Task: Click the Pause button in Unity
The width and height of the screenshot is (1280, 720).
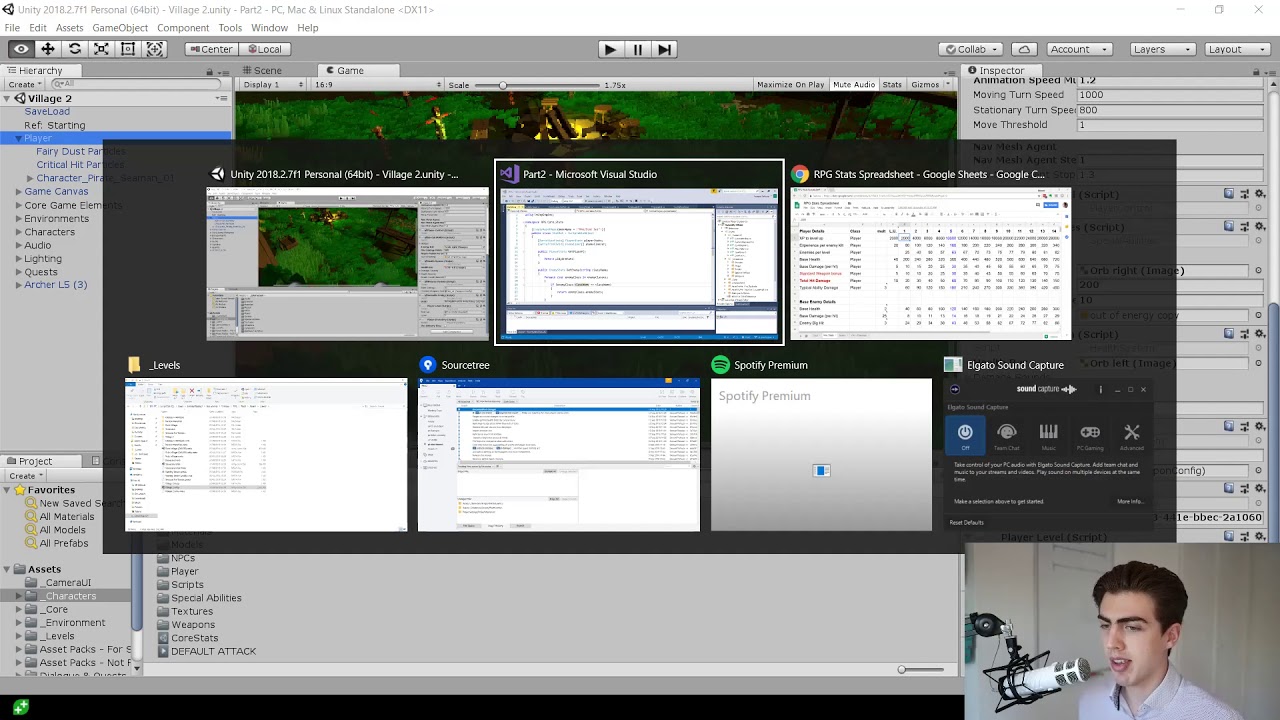Action: [637, 49]
